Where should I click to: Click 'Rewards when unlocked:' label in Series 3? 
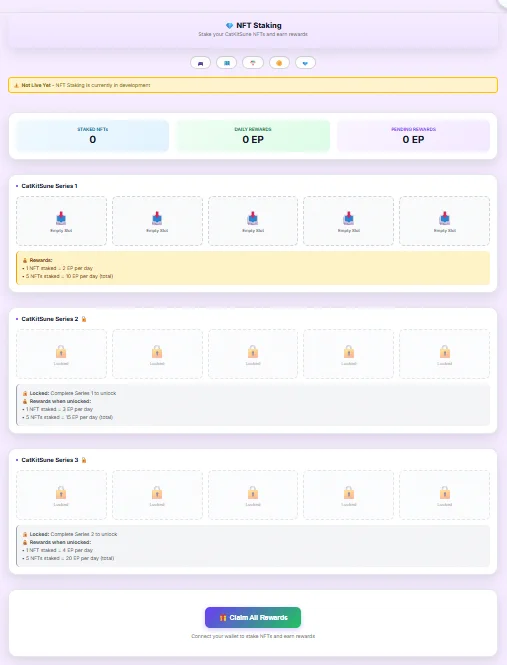coord(60,542)
